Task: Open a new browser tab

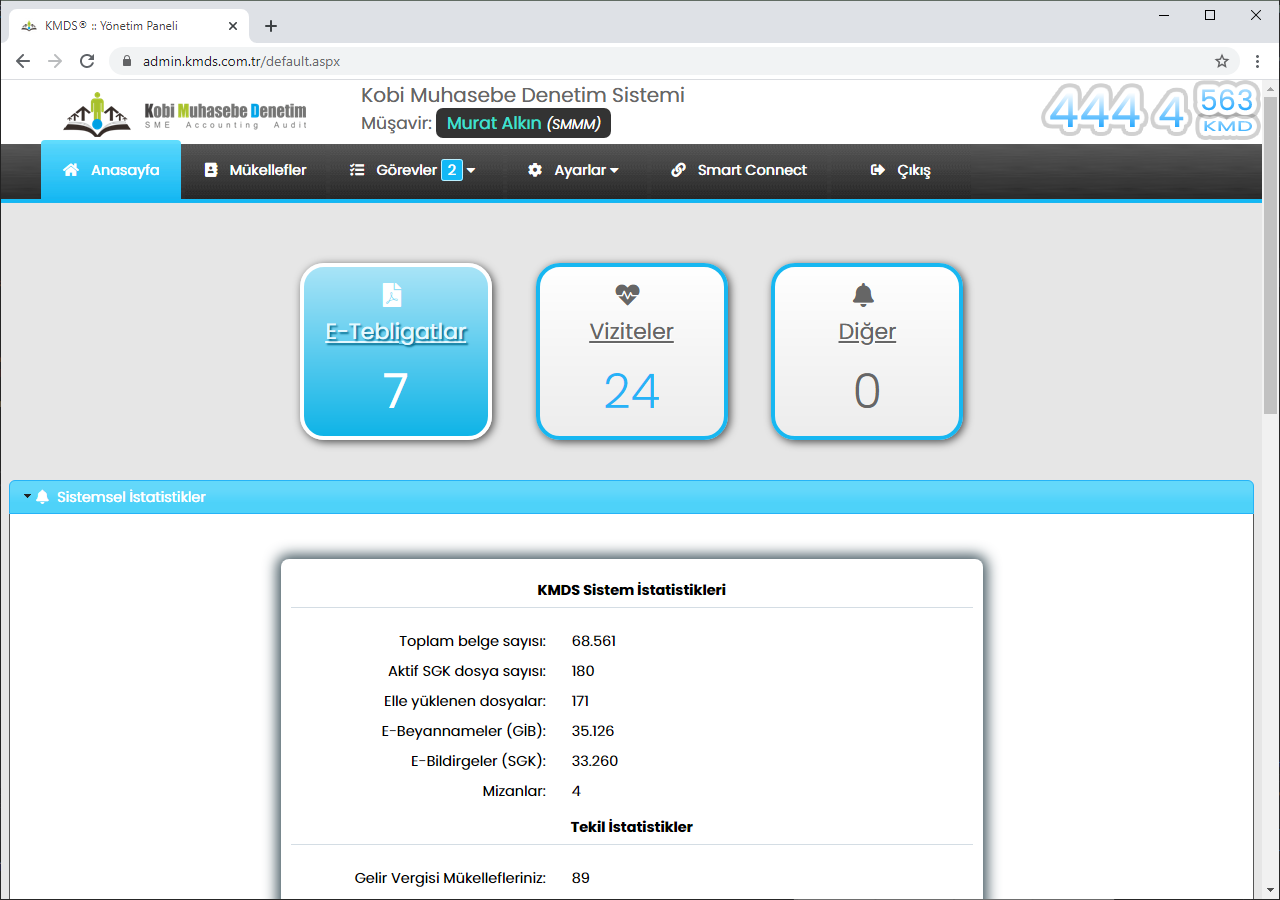Action: click(271, 26)
